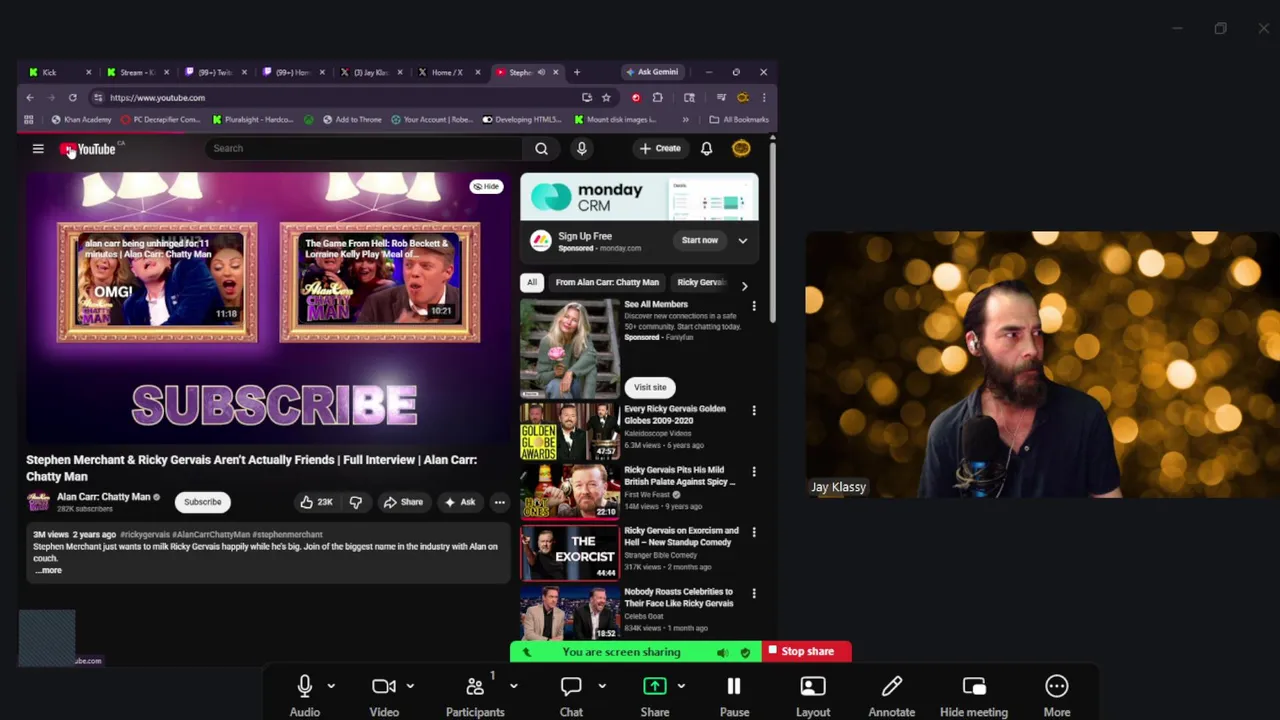Subscribe to Alan Carr: Chatty Man
Image resolution: width=1280 pixels, height=720 pixels.
click(x=202, y=502)
